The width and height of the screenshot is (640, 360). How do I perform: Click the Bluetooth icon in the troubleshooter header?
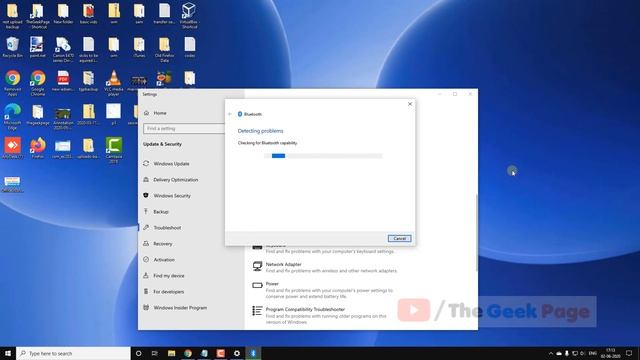[240, 114]
